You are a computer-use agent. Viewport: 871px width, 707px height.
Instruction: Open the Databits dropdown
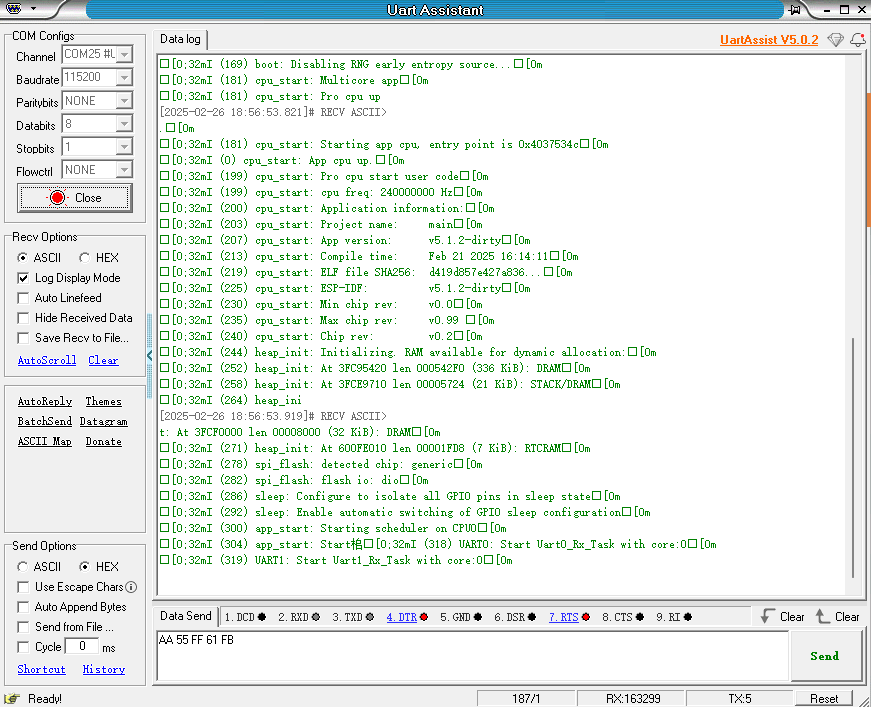click(124, 124)
